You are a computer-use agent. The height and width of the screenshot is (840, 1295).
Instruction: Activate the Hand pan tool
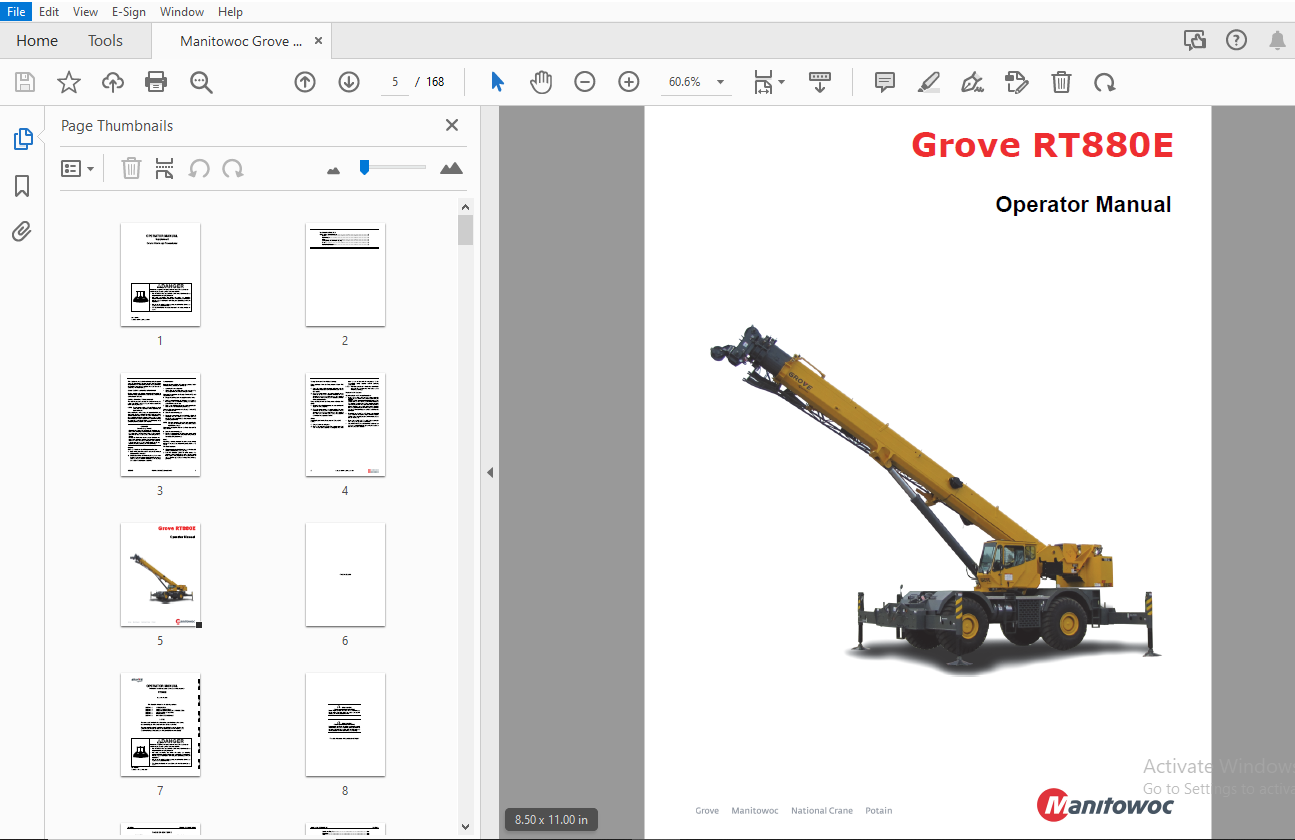(541, 82)
